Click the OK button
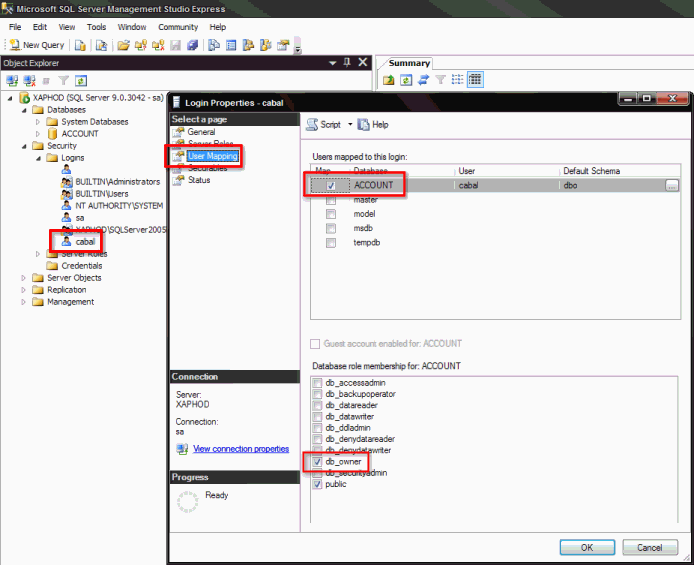The height and width of the screenshot is (565, 694). [586, 547]
